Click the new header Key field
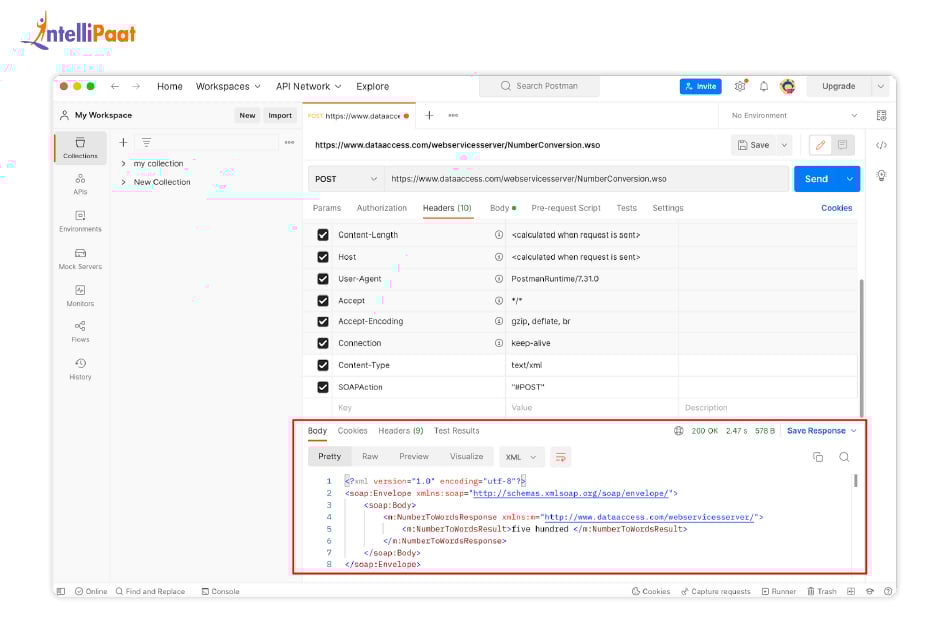This screenshot has width=951, height=636. (418, 407)
